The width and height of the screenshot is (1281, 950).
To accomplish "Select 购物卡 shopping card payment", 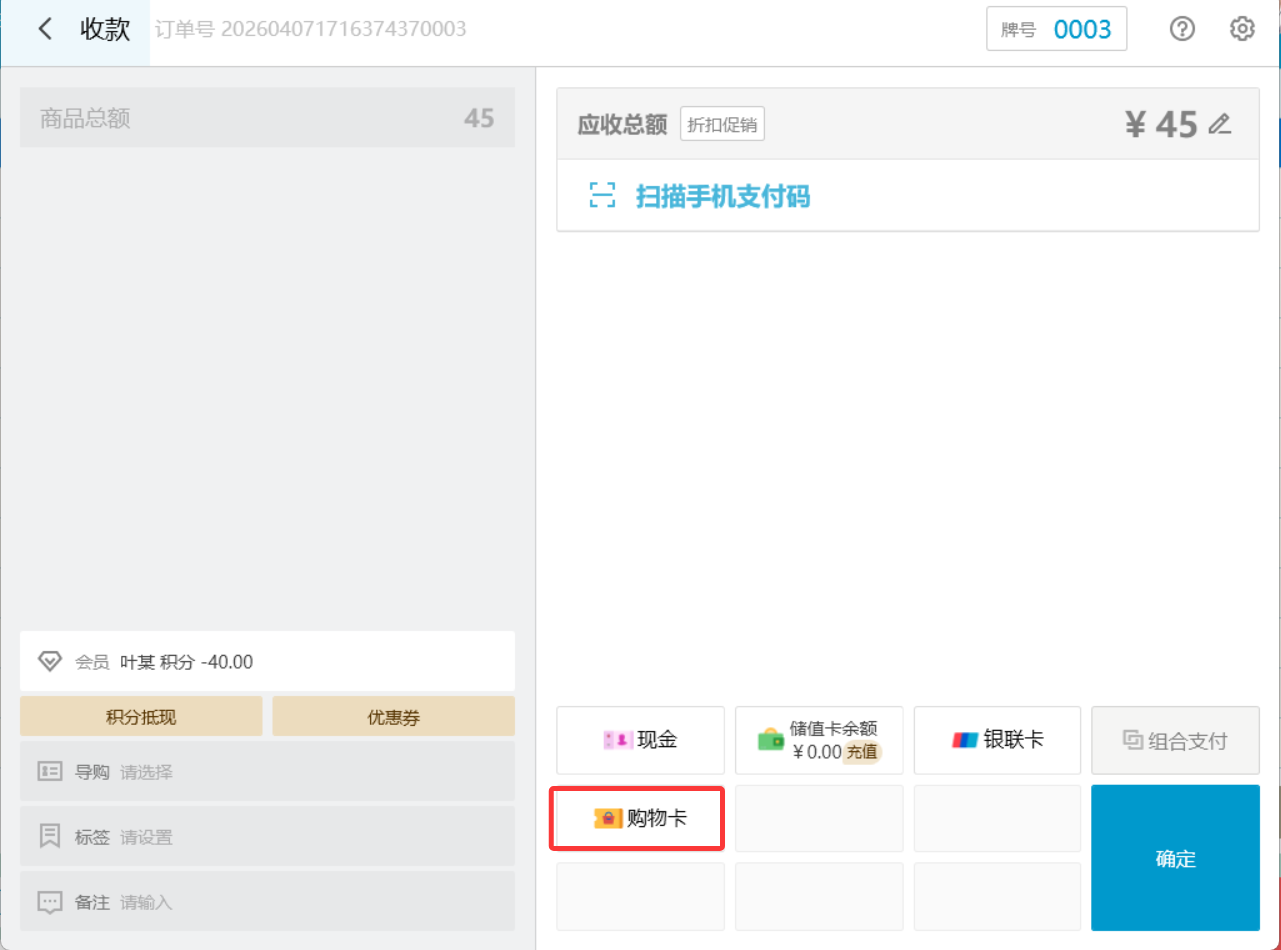I will coord(640,818).
